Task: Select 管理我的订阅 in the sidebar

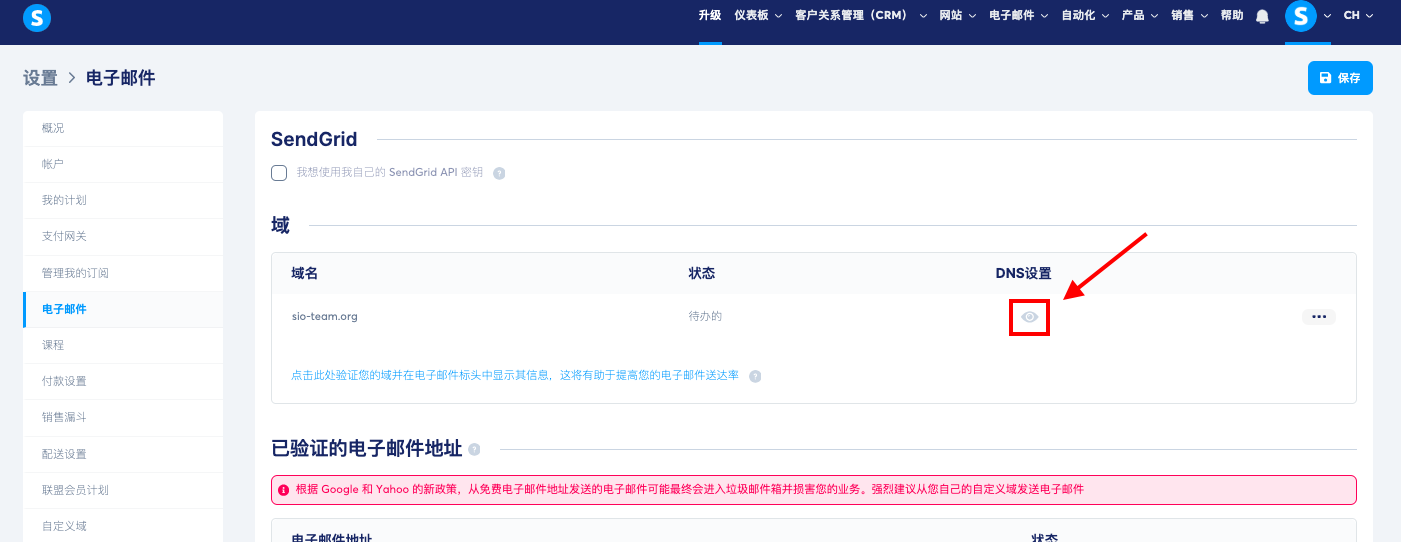Action: pos(123,273)
